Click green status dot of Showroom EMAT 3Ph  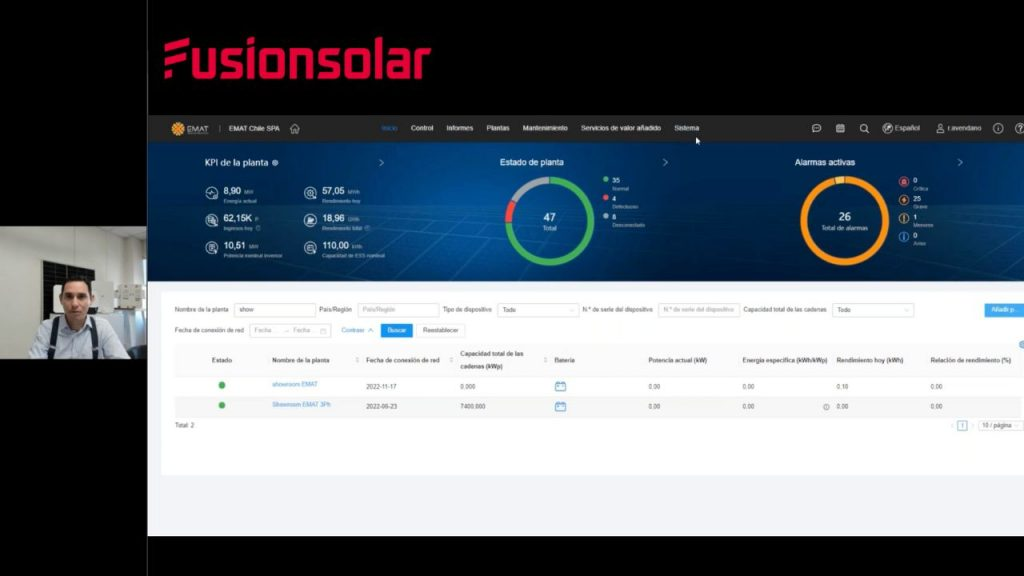click(x=222, y=406)
